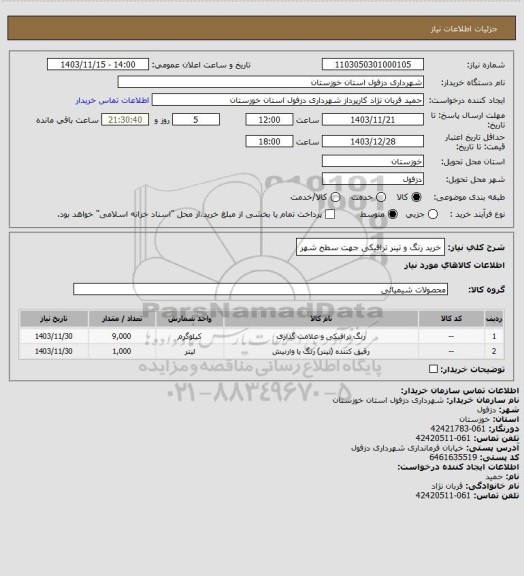Screen dimensions: 524x576
Task: Click the delivery city field دزفول
Action: pyautogui.click(x=373, y=179)
